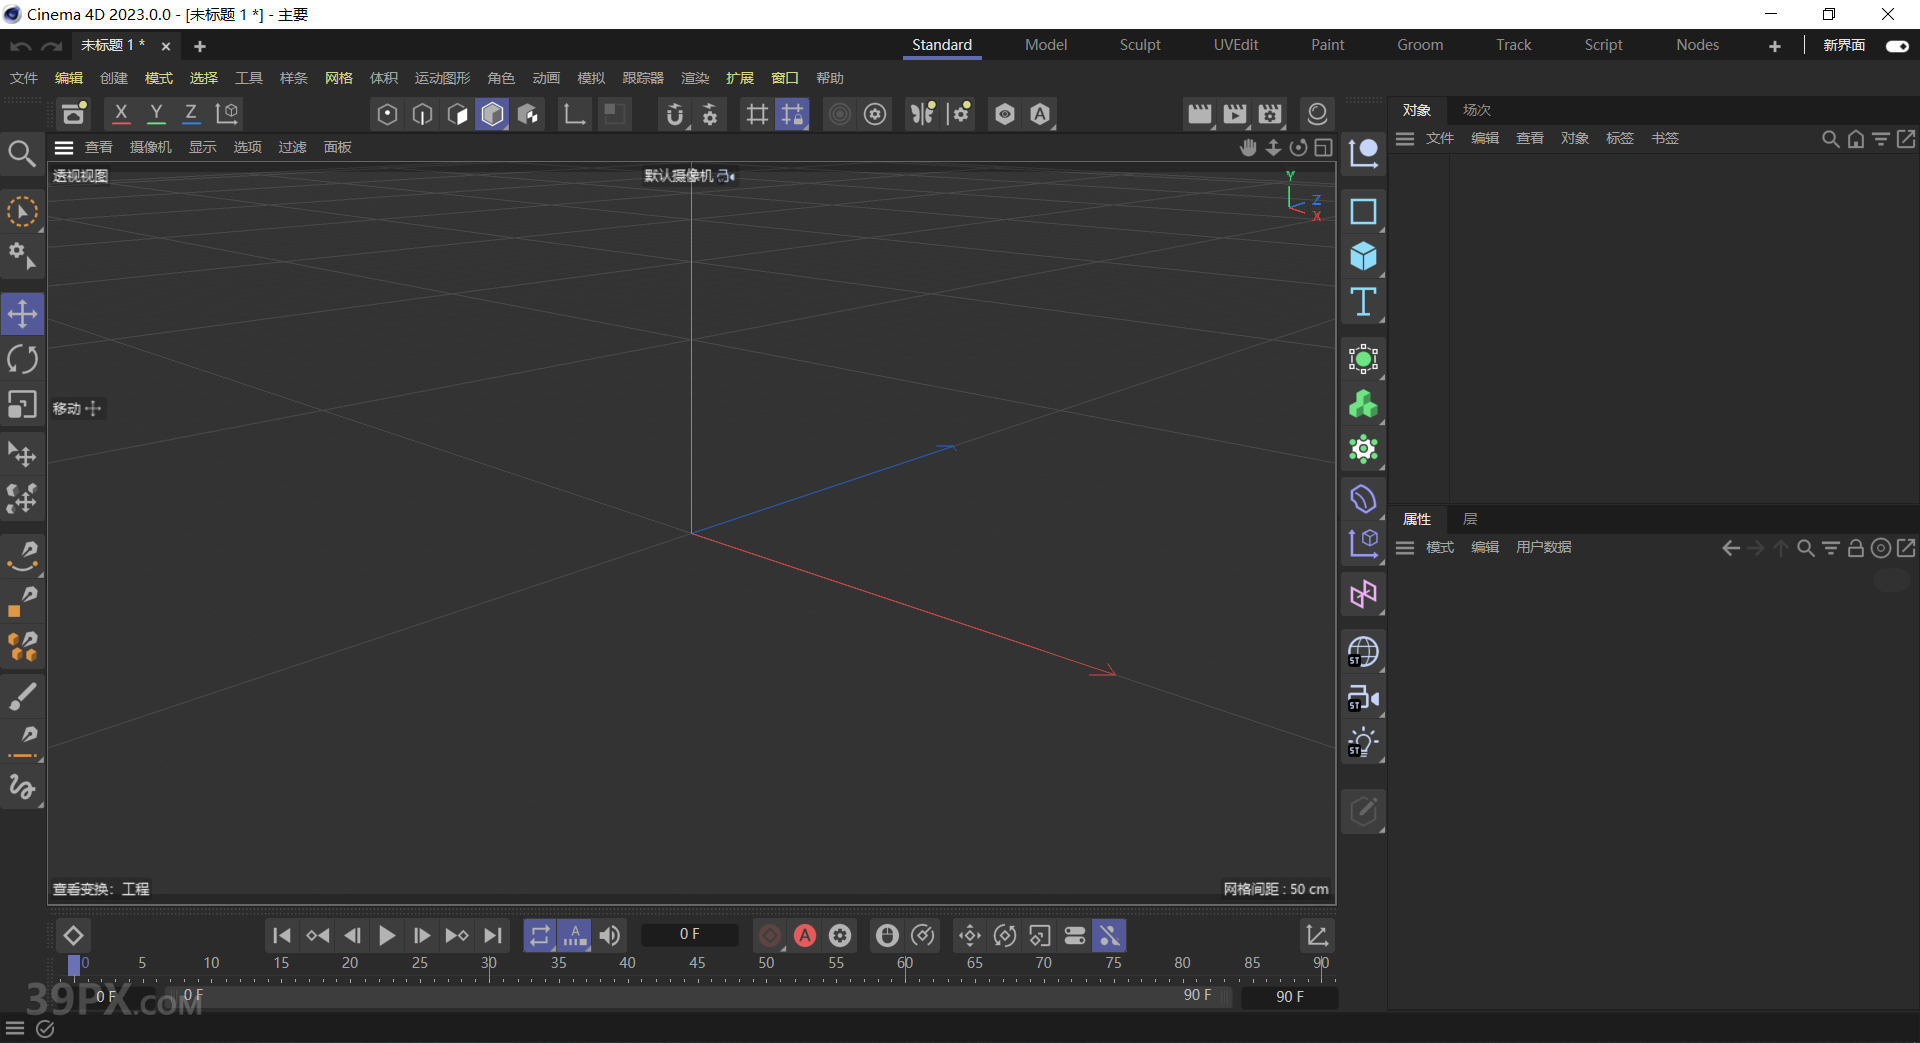Open the viewport 摄像机 dropdown menu

(150, 147)
